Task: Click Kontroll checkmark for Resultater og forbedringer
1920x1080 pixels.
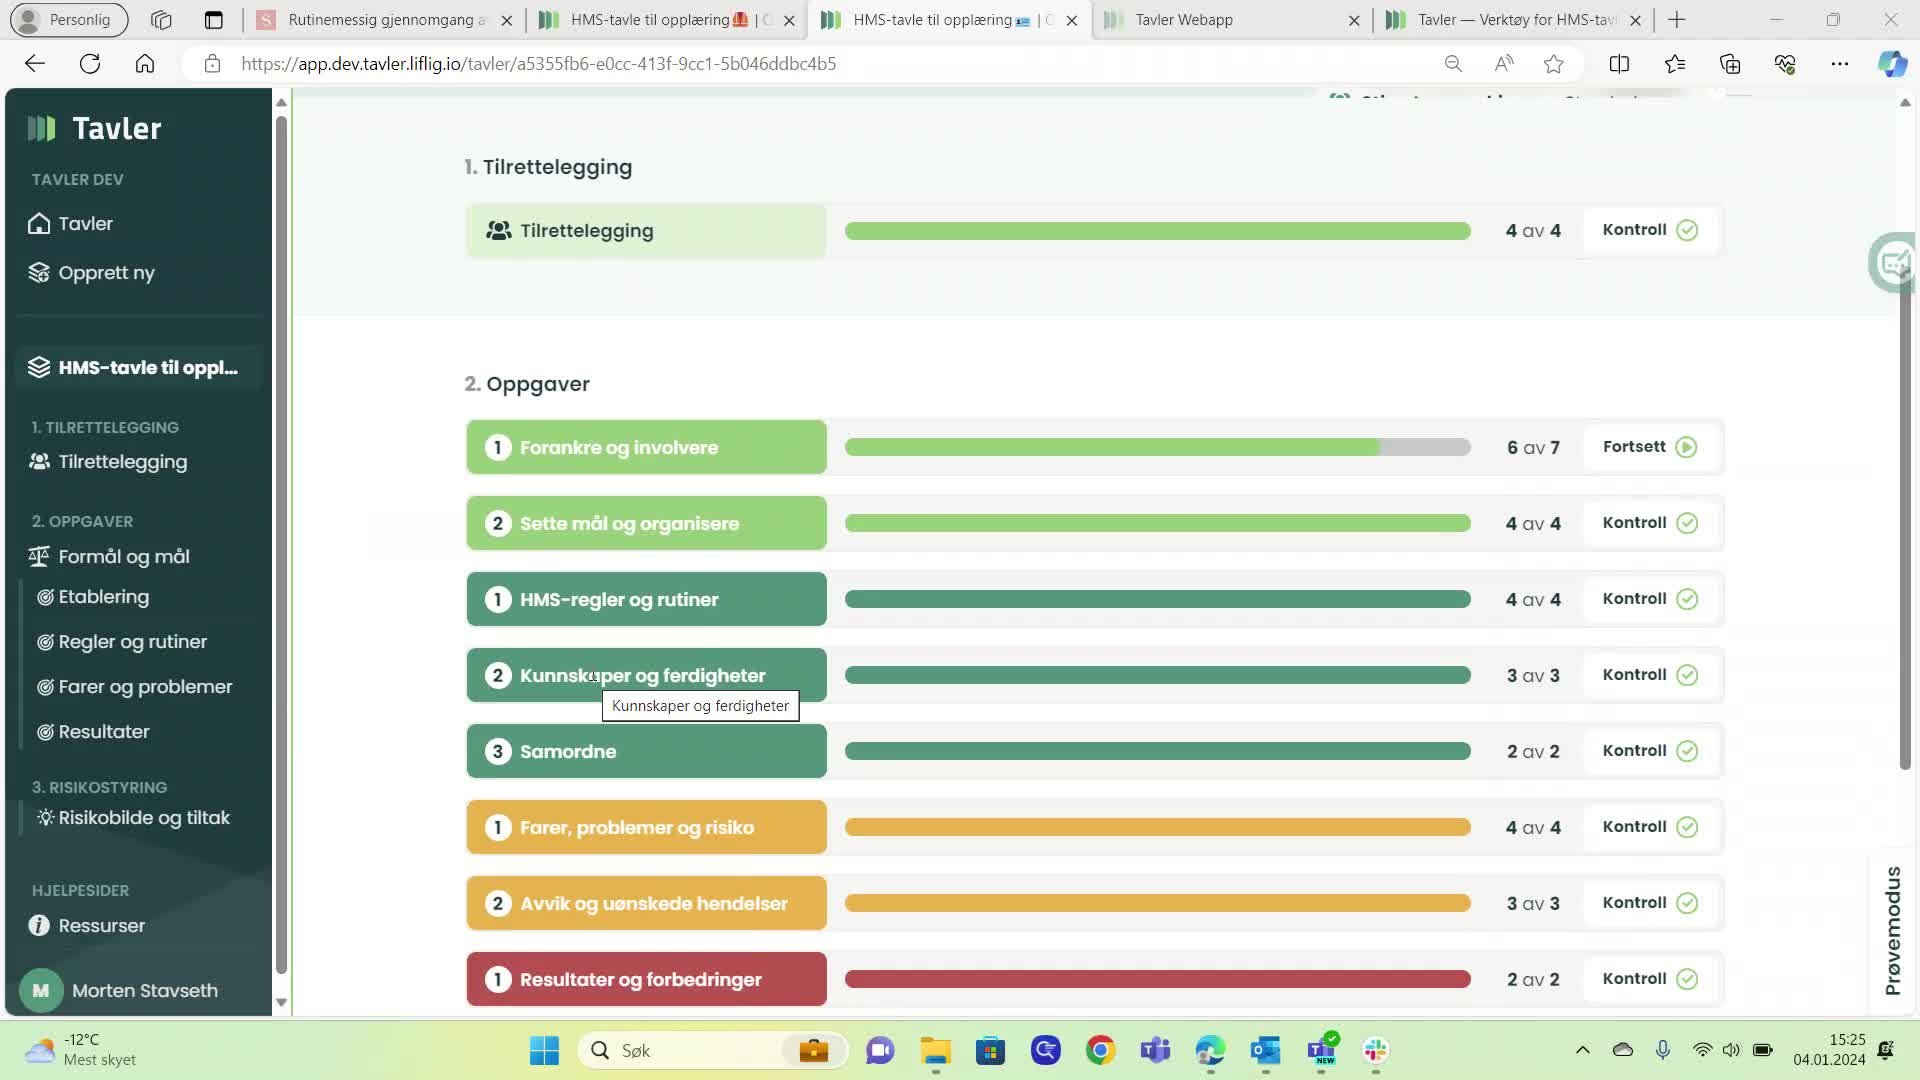Action: [1687, 979]
